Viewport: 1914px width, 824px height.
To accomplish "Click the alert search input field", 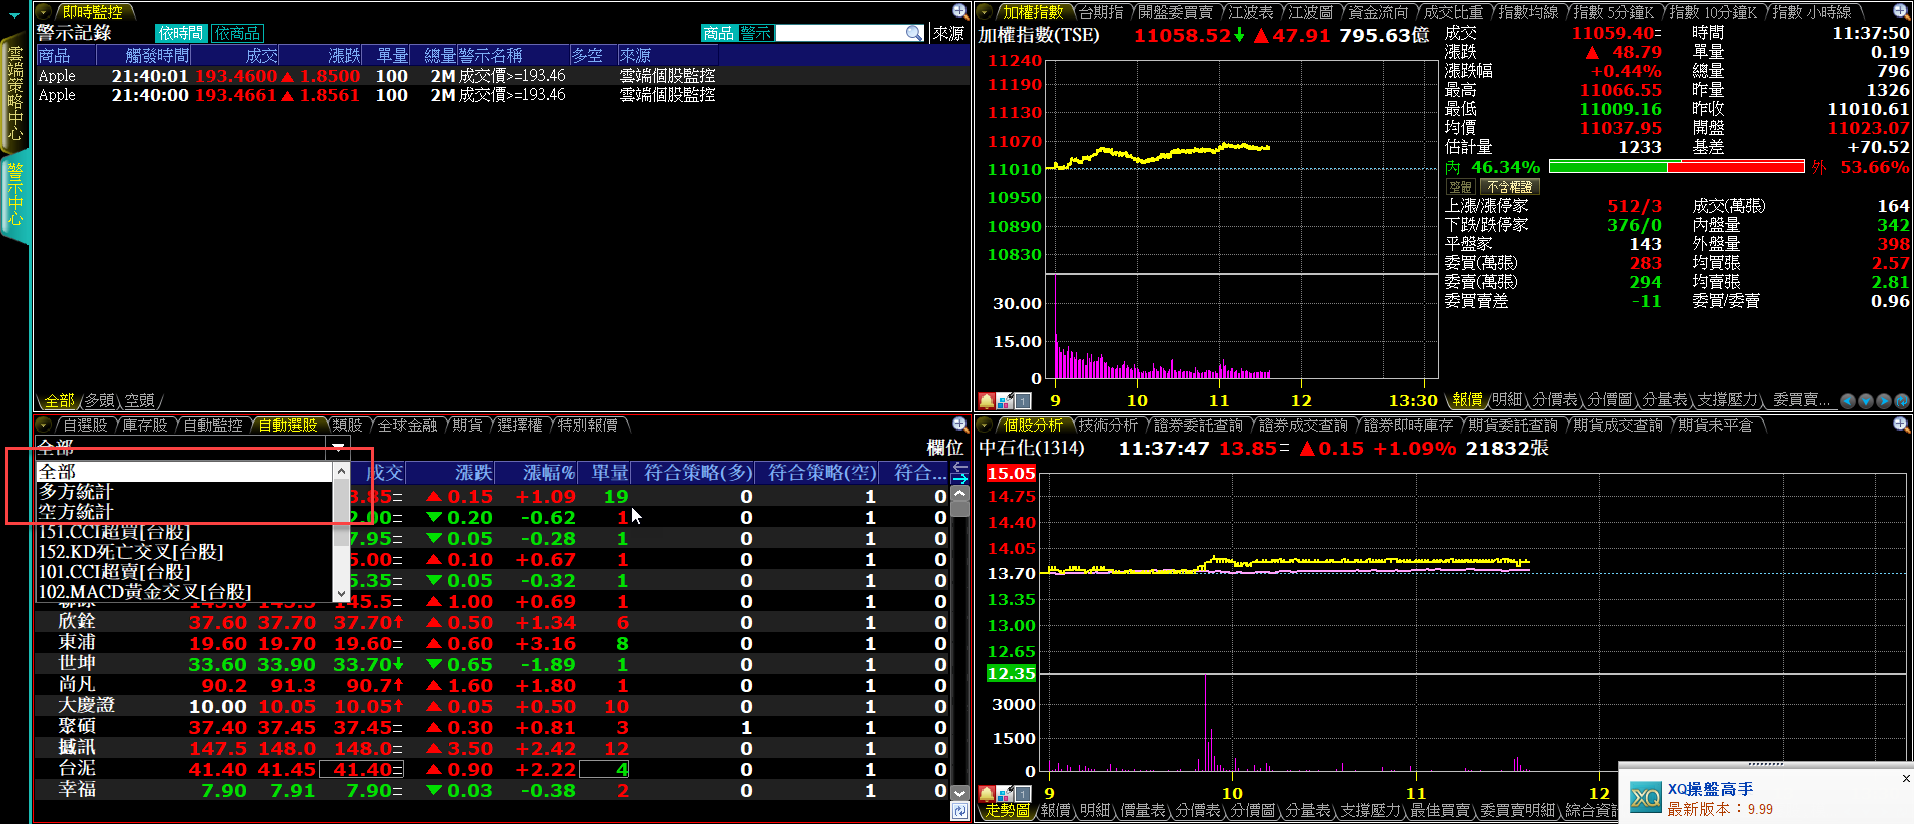I will pyautogui.click(x=840, y=34).
